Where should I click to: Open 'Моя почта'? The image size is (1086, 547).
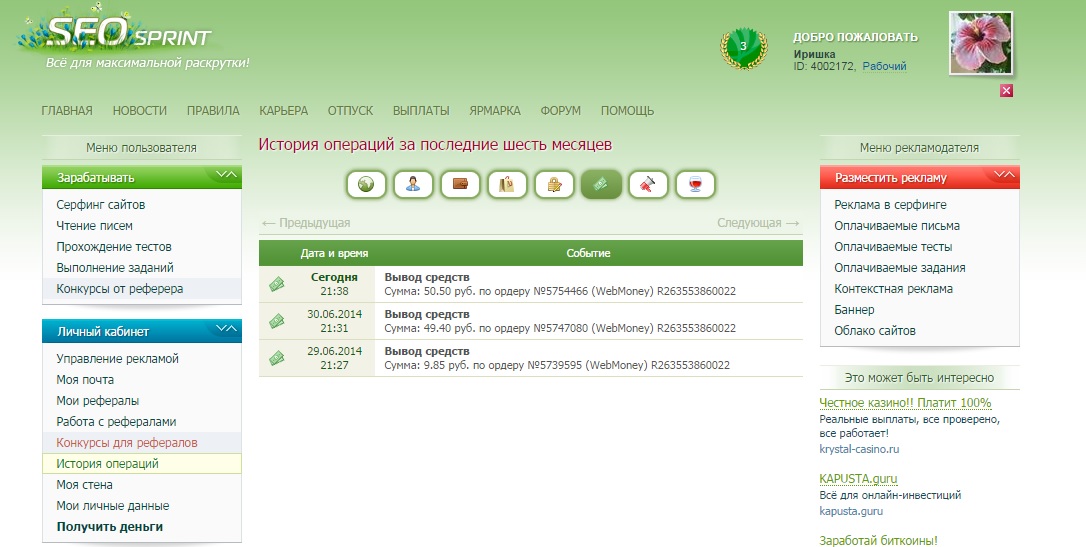click(85, 379)
